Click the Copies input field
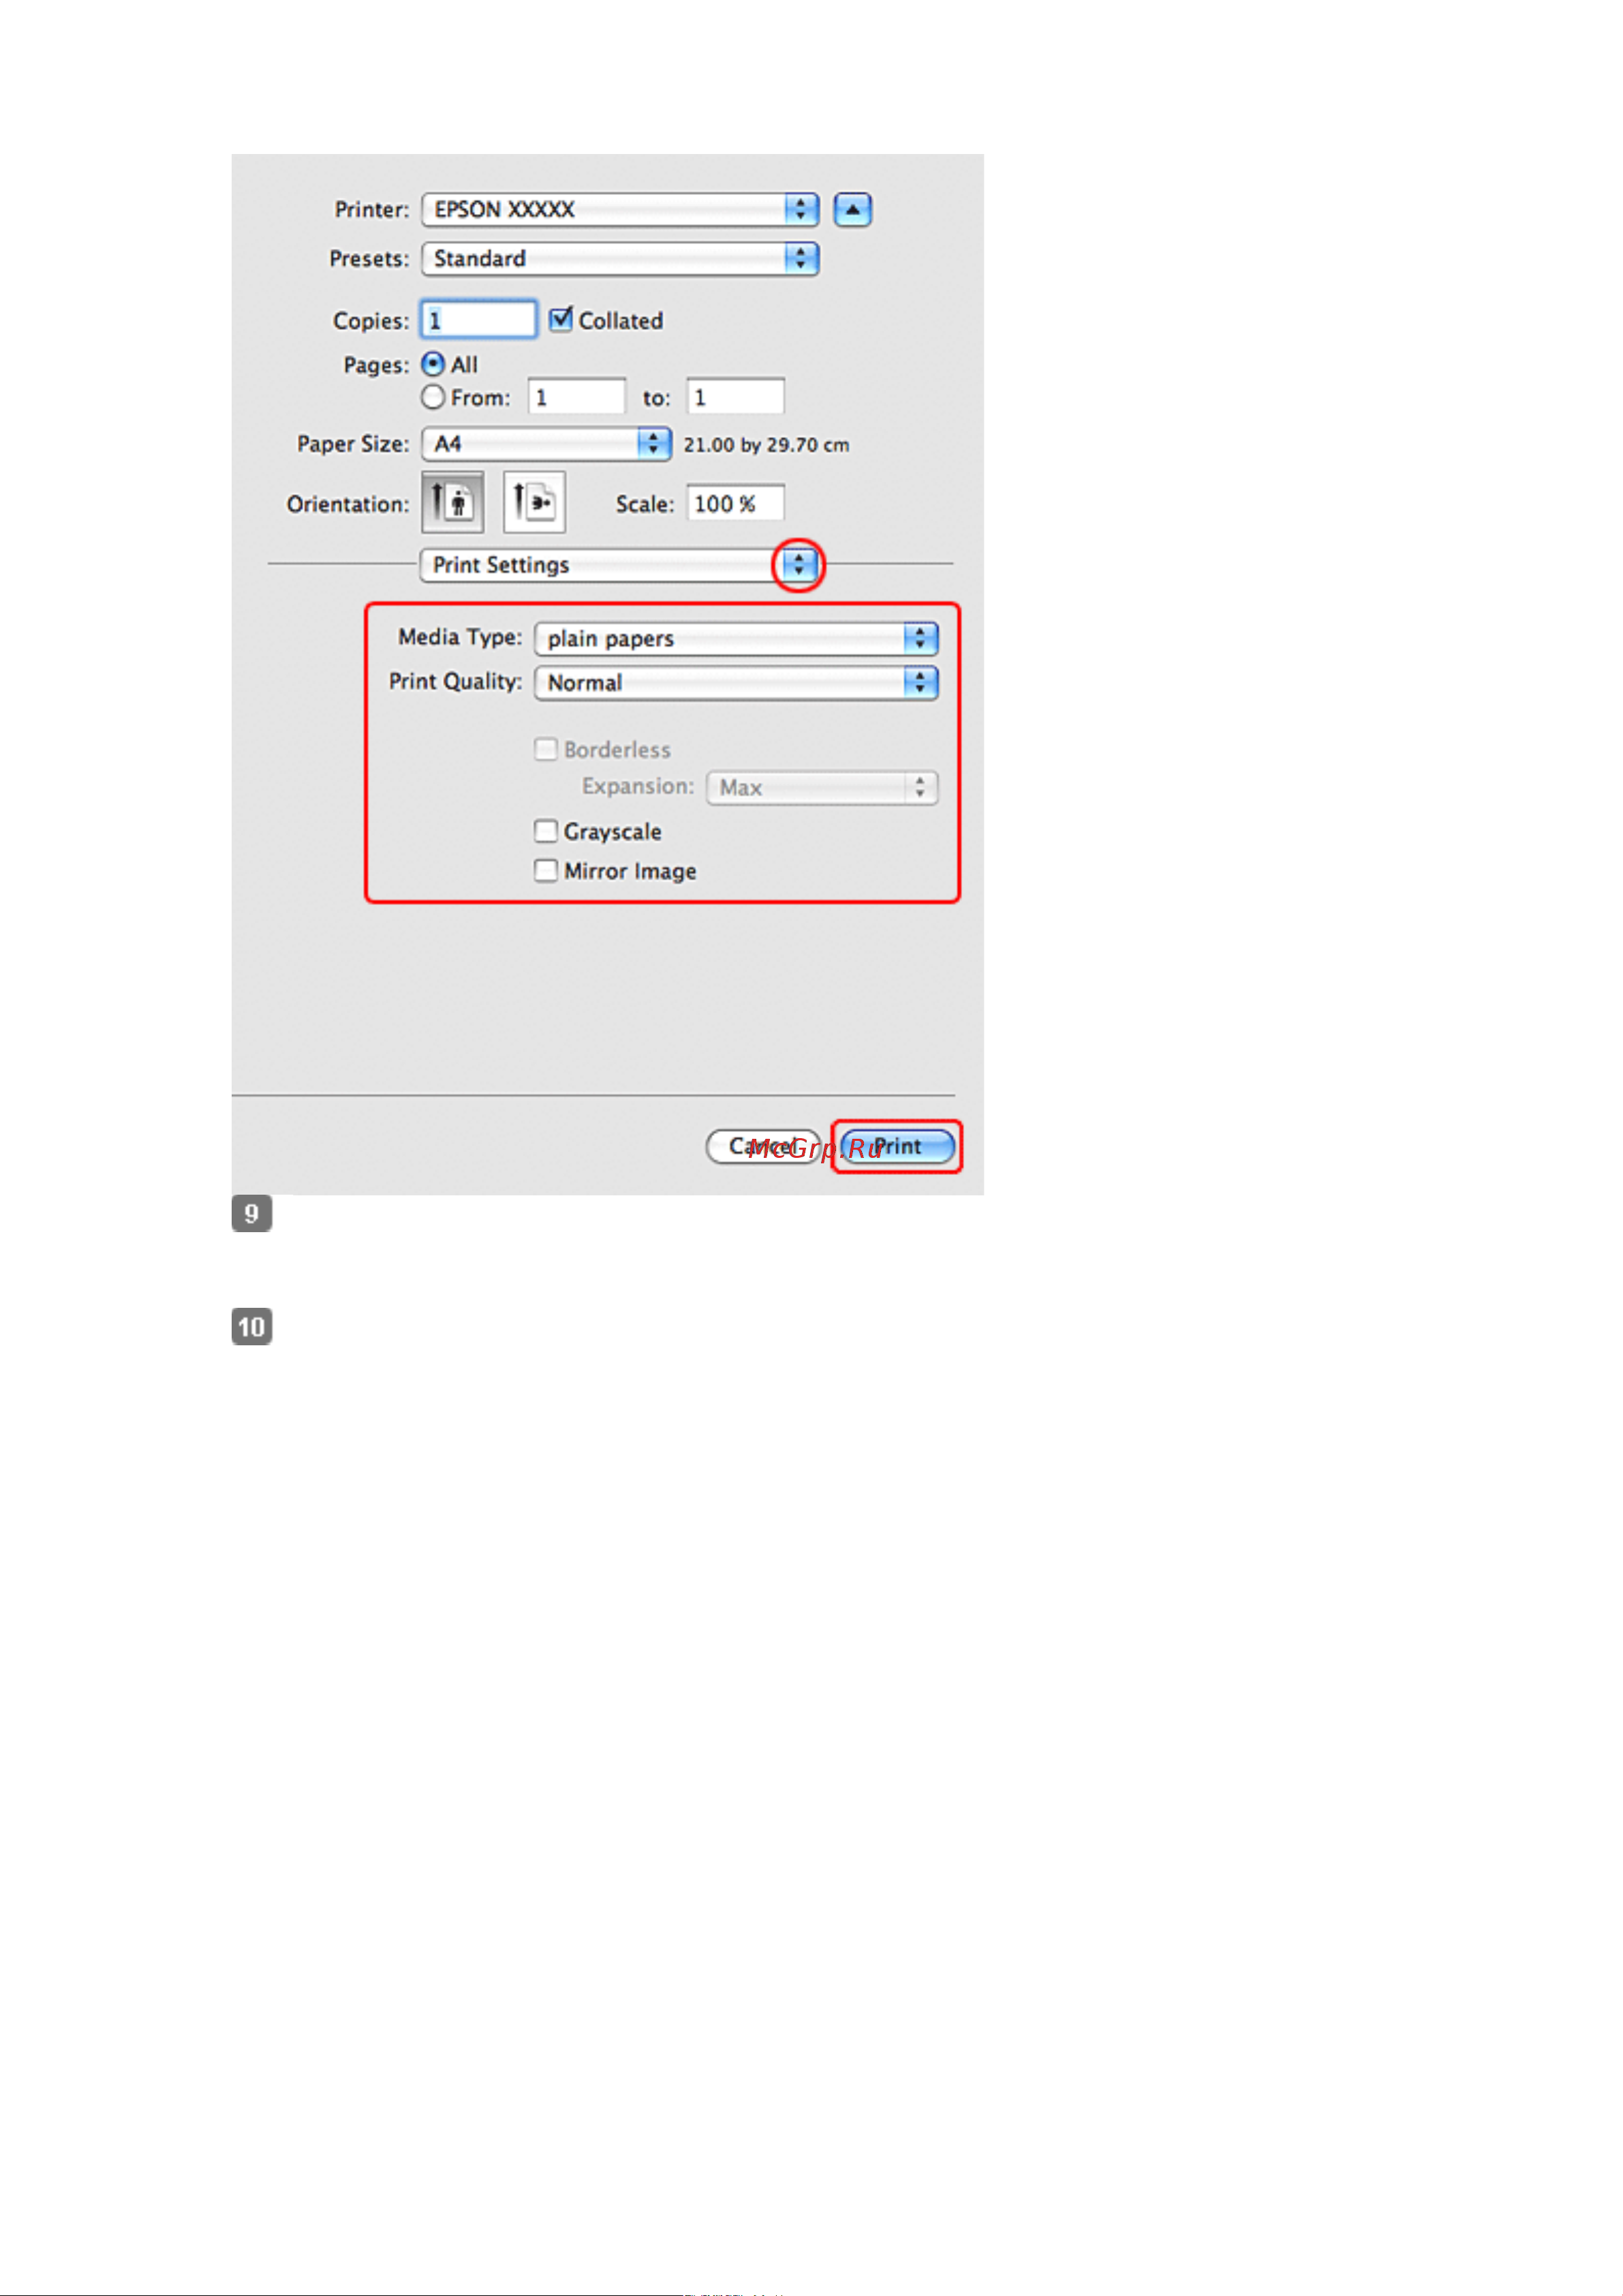Screen dimensions: 1623x2296 [479, 320]
